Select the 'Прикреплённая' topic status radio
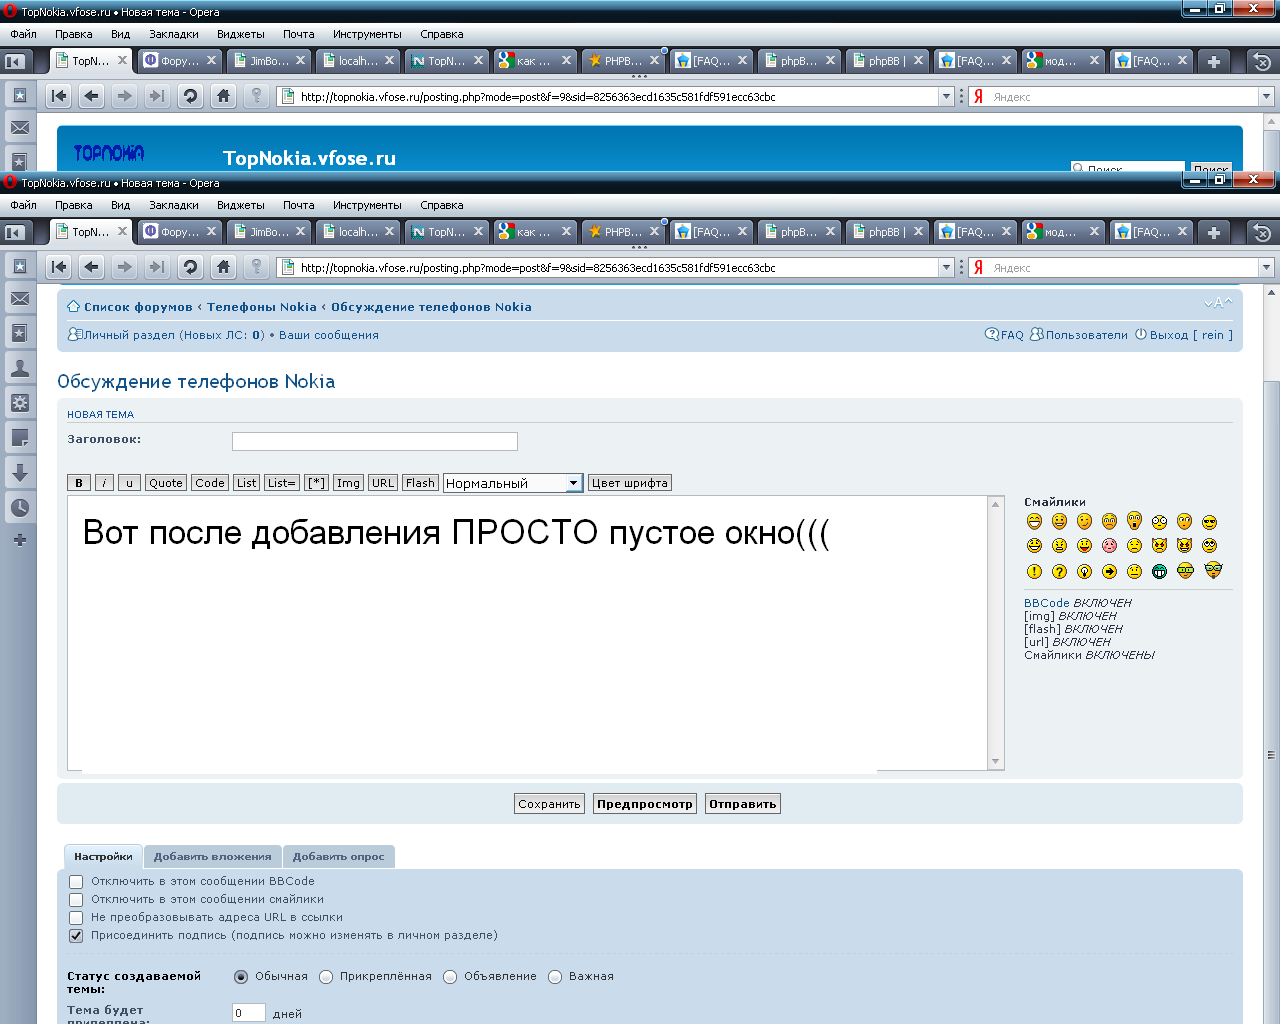Viewport: 1280px width, 1024px height. tap(326, 977)
